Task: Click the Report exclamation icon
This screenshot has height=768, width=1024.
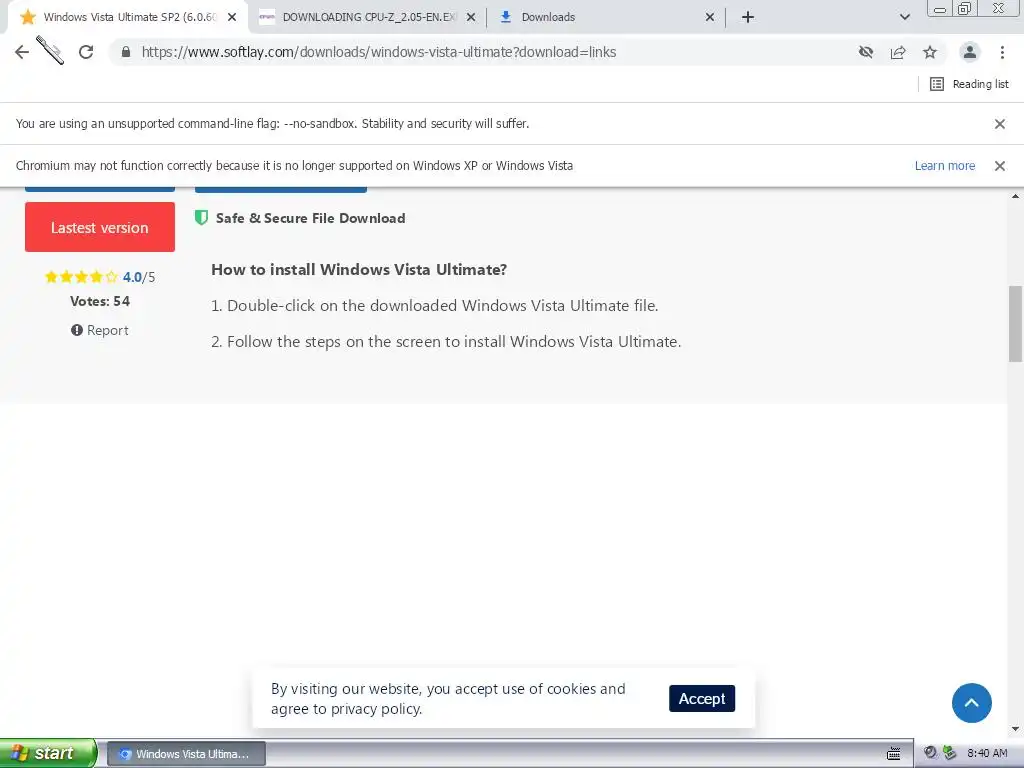Action: pyautogui.click(x=76, y=330)
